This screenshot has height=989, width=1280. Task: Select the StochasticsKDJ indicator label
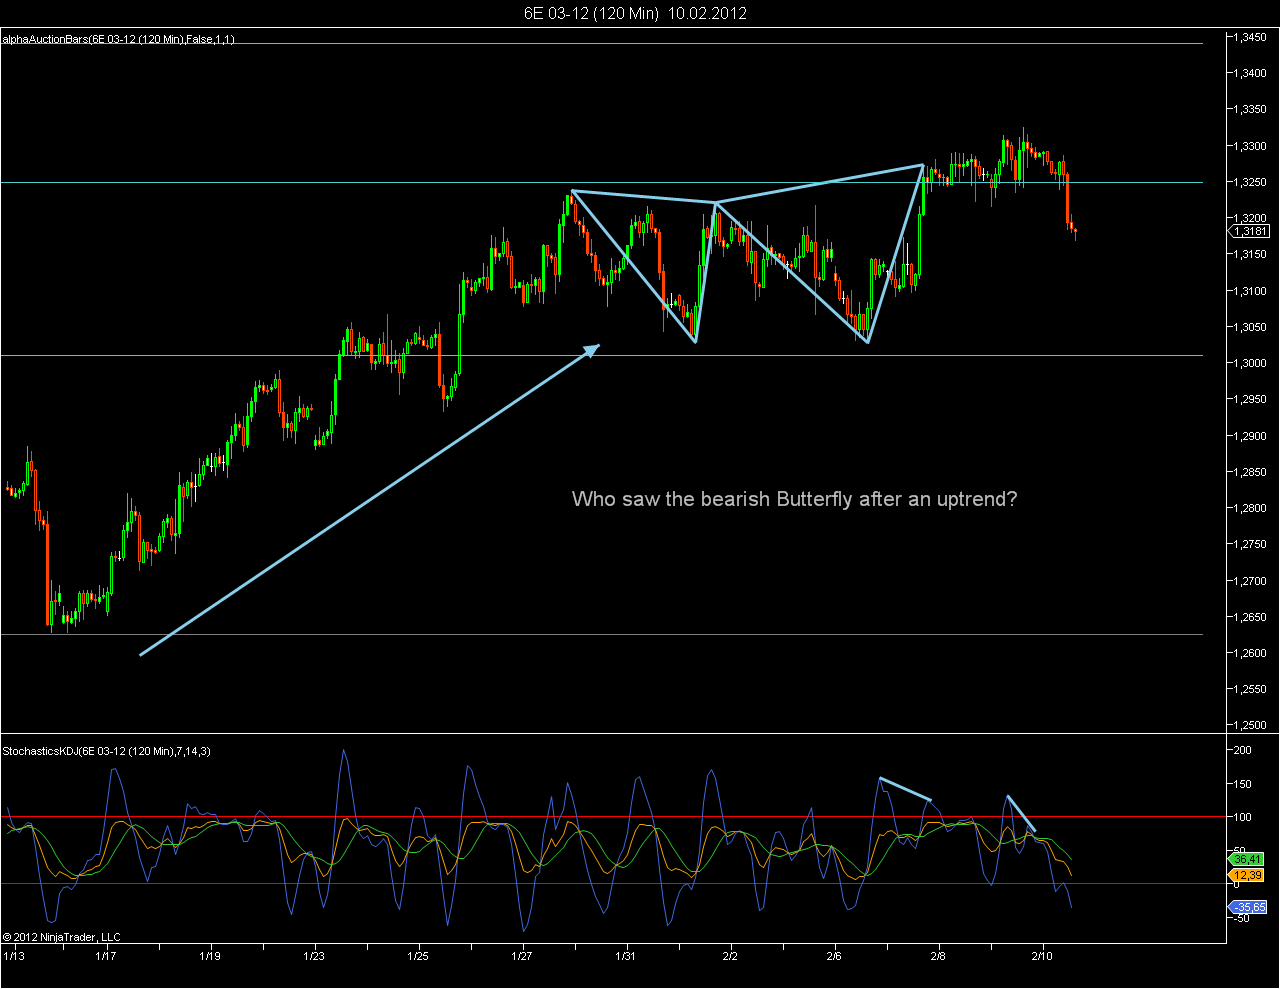[x=107, y=751]
